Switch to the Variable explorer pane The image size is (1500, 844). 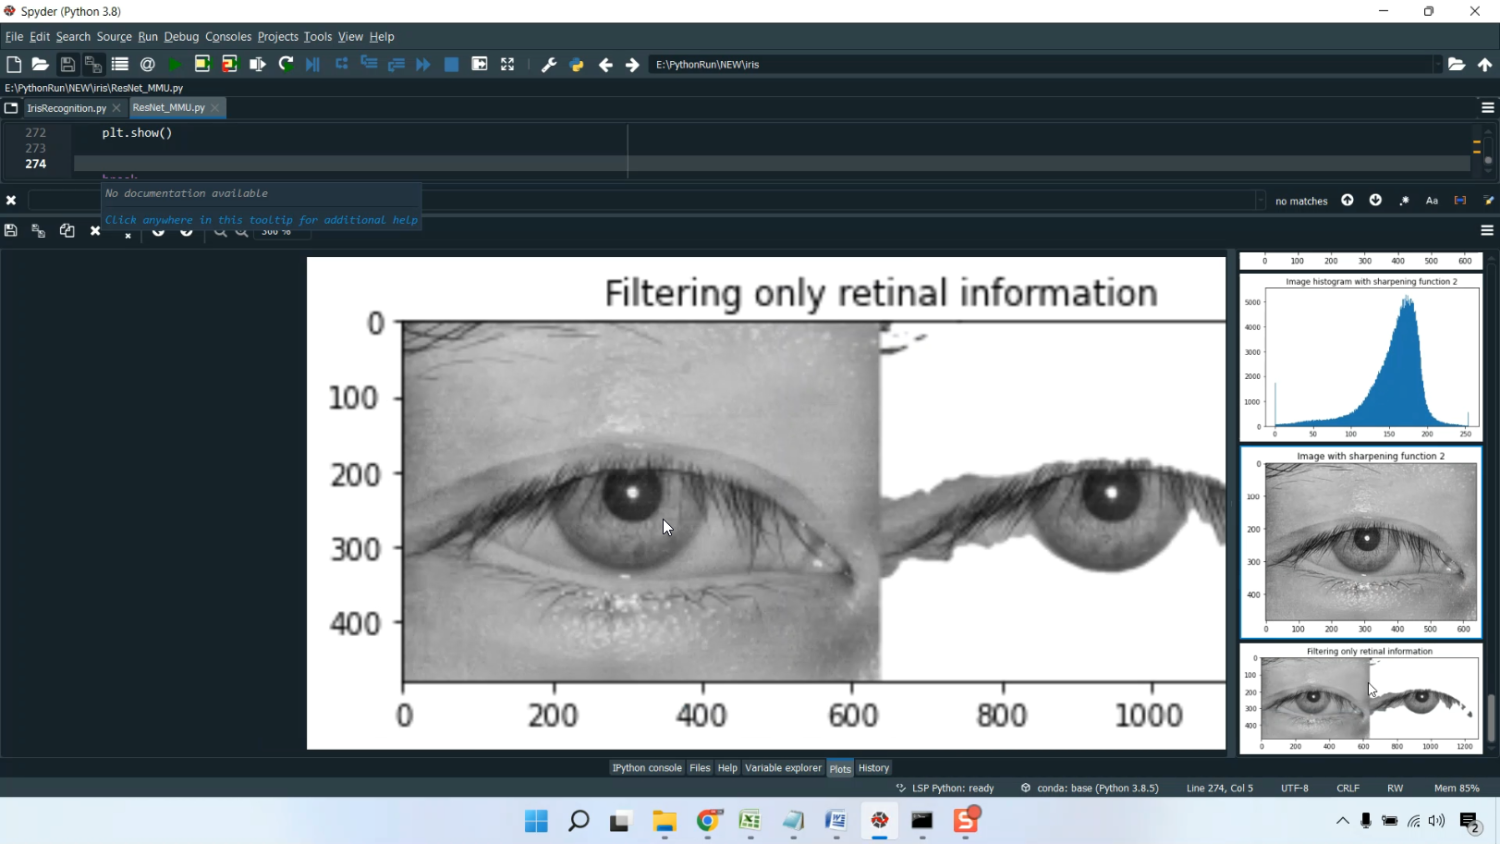point(783,768)
